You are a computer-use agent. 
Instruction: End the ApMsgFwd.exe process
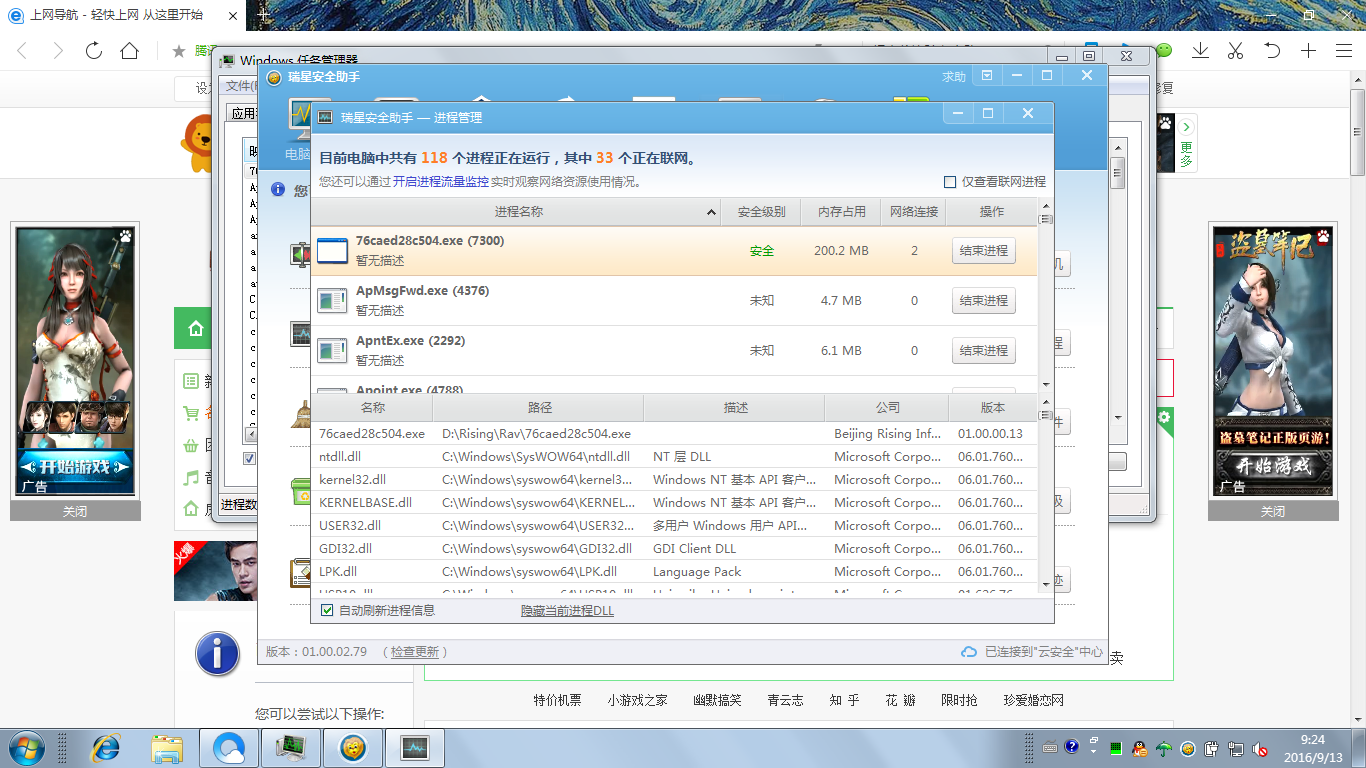click(x=984, y=301)
